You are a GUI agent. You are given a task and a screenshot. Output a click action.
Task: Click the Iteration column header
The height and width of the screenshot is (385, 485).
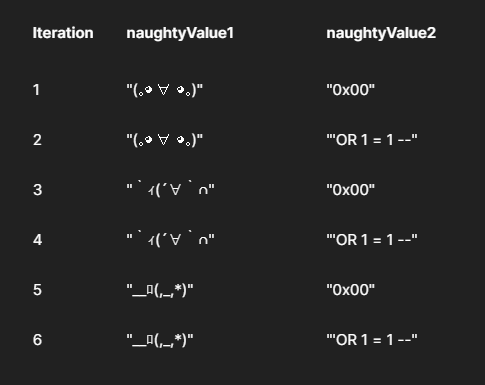coord(63,33)
